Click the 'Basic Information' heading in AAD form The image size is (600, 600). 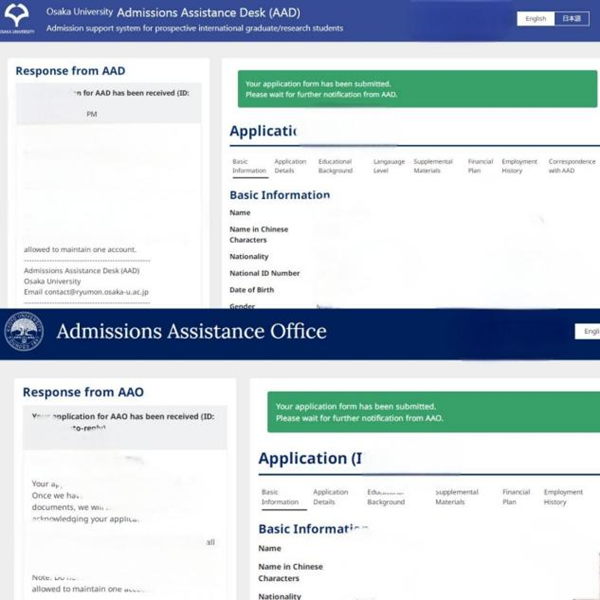280,195
